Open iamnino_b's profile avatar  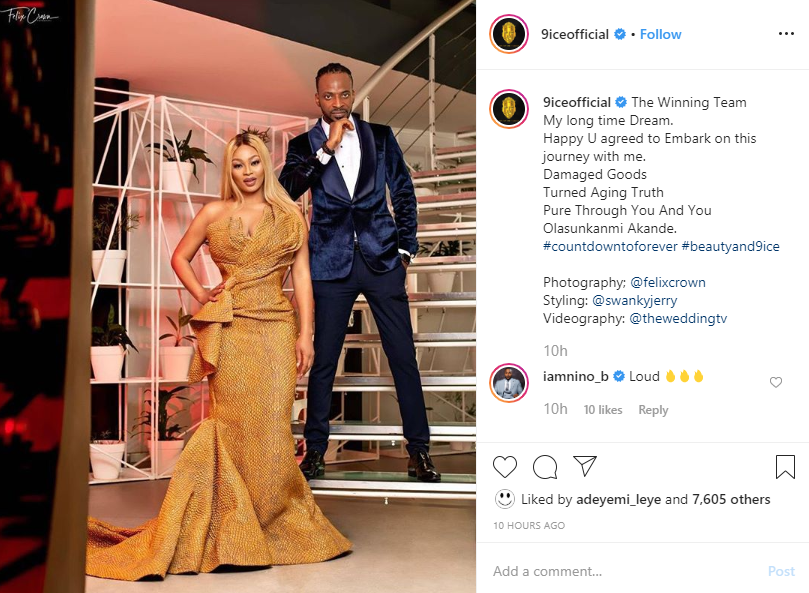click(x=509, y=383)
